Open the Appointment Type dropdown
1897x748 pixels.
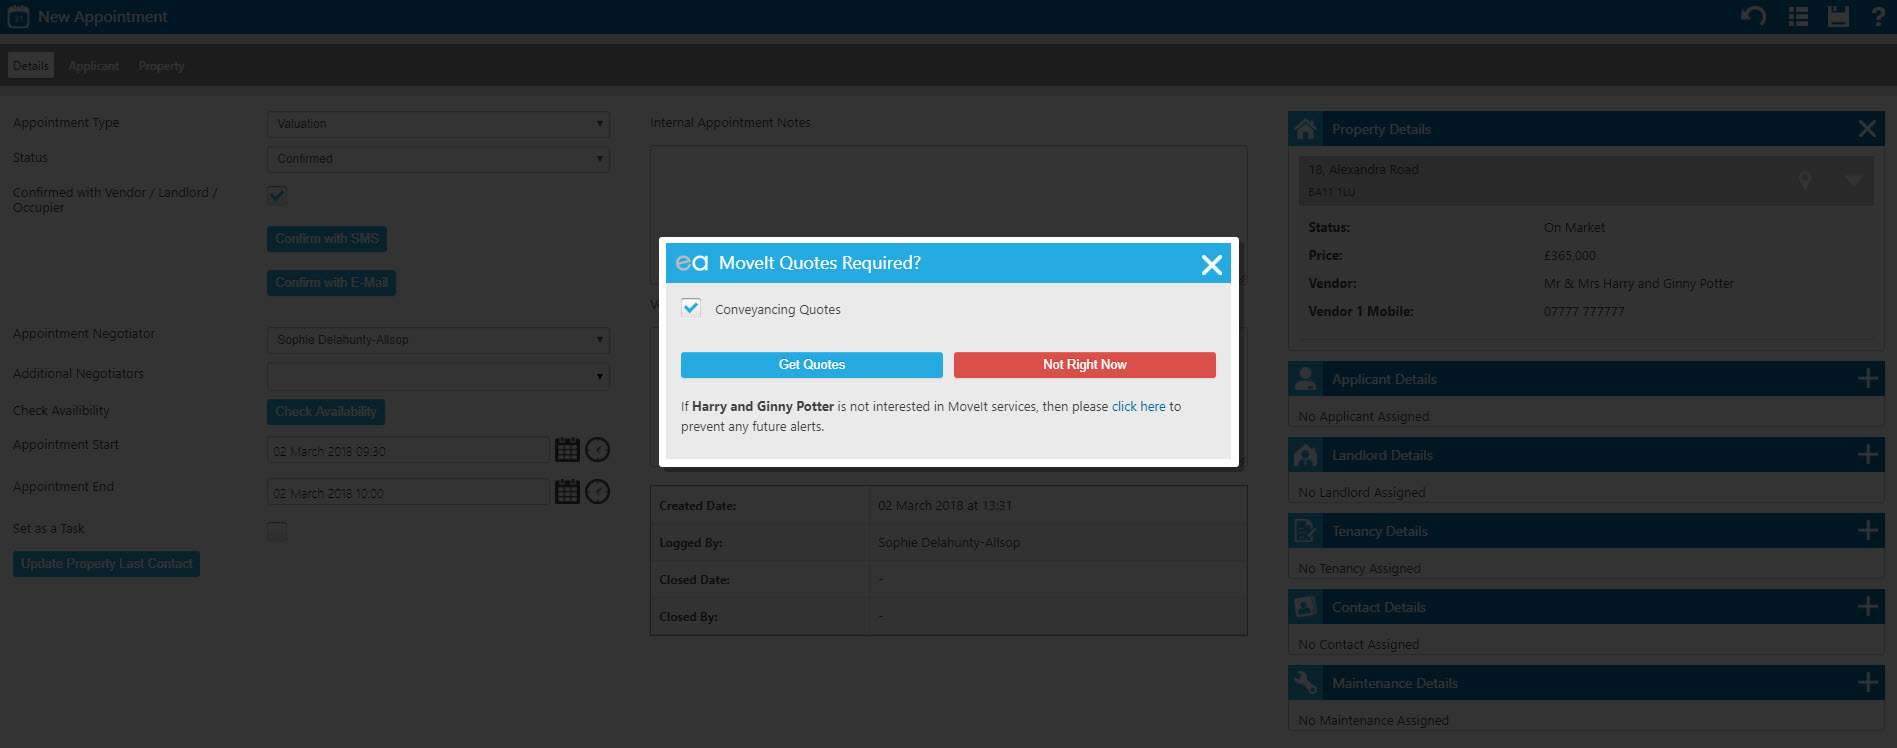coord(438,124)
